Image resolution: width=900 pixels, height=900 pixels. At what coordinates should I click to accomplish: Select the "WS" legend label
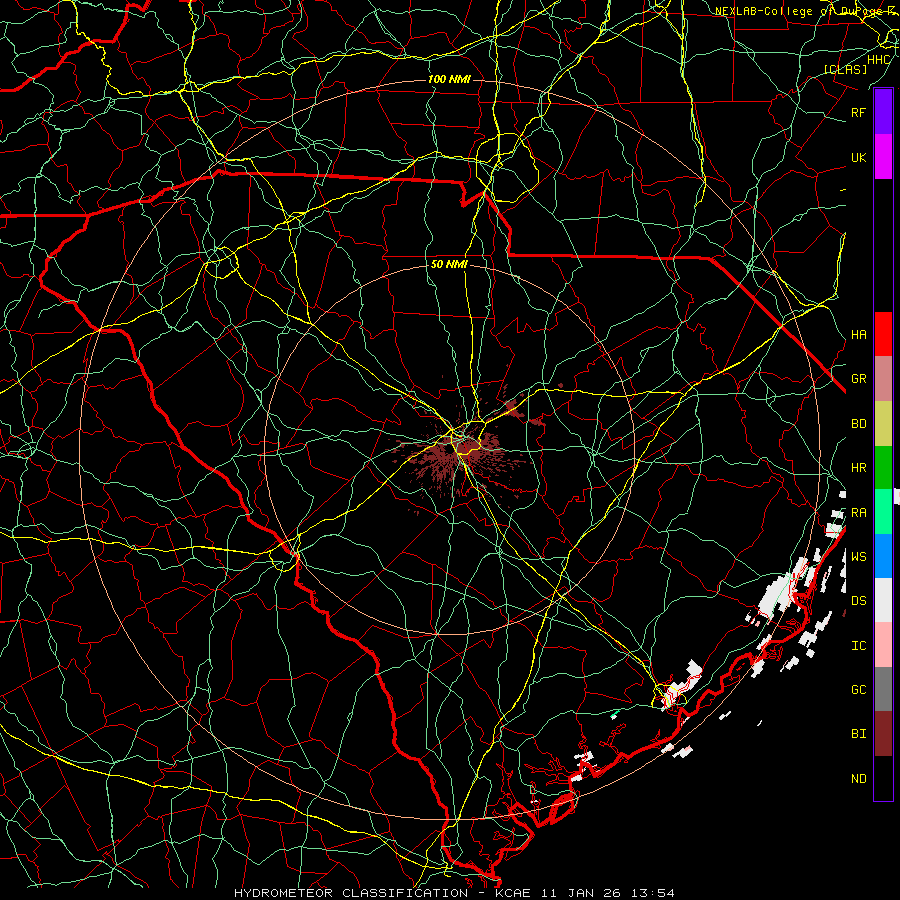858,556
